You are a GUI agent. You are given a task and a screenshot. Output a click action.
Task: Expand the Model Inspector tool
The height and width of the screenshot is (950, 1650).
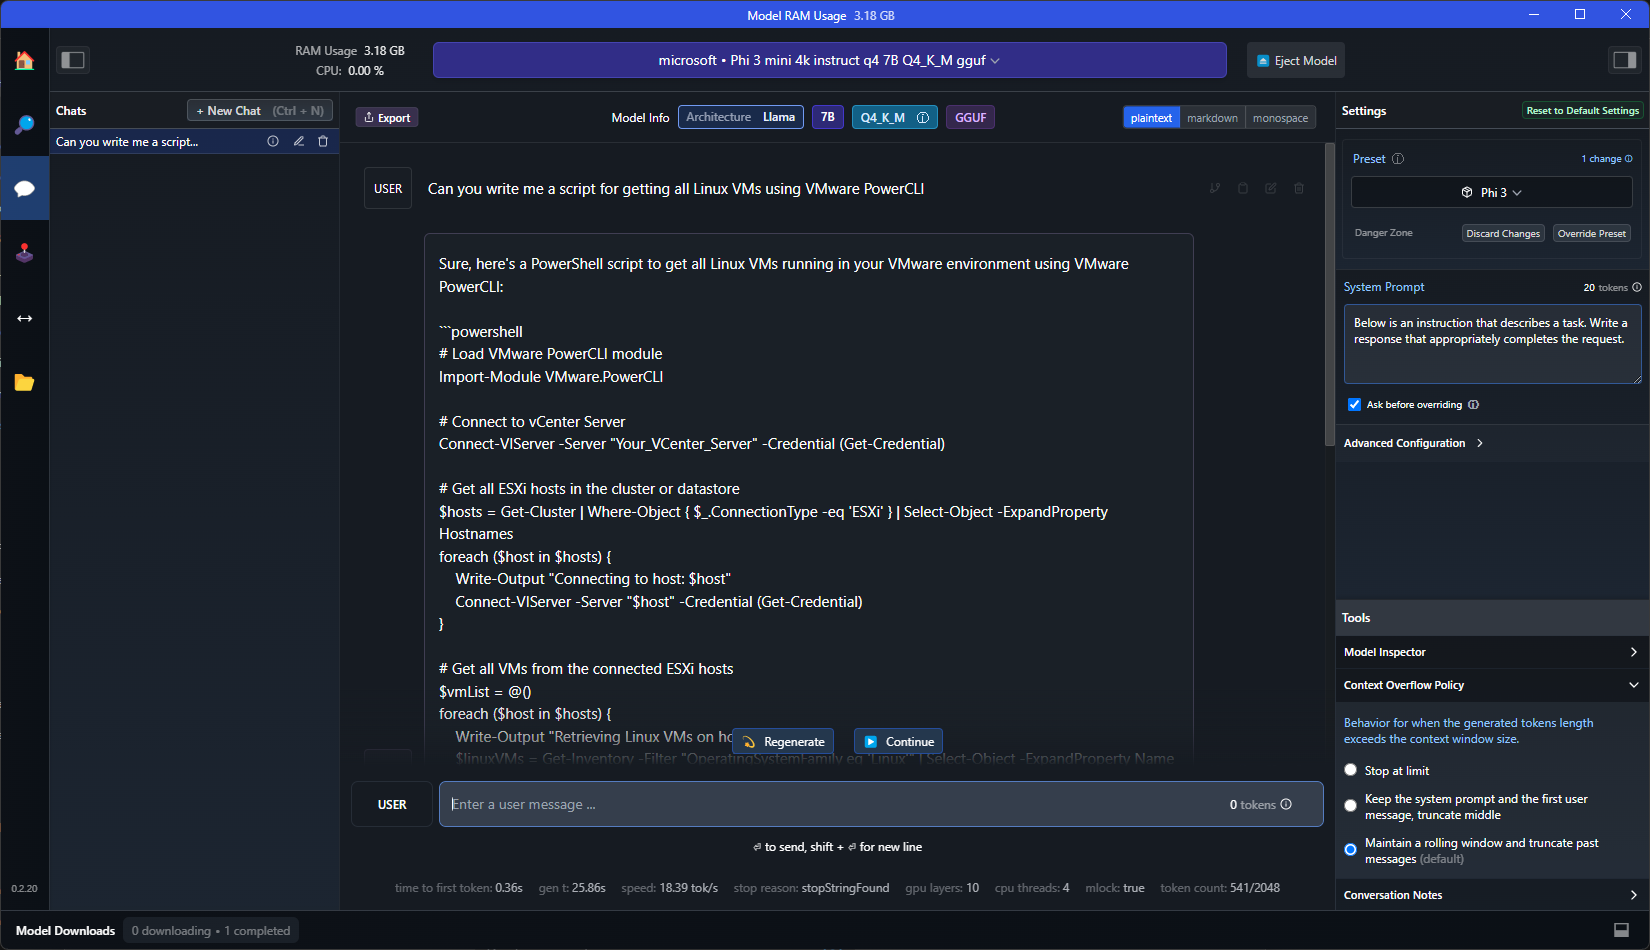click(x=1491, y=652)
